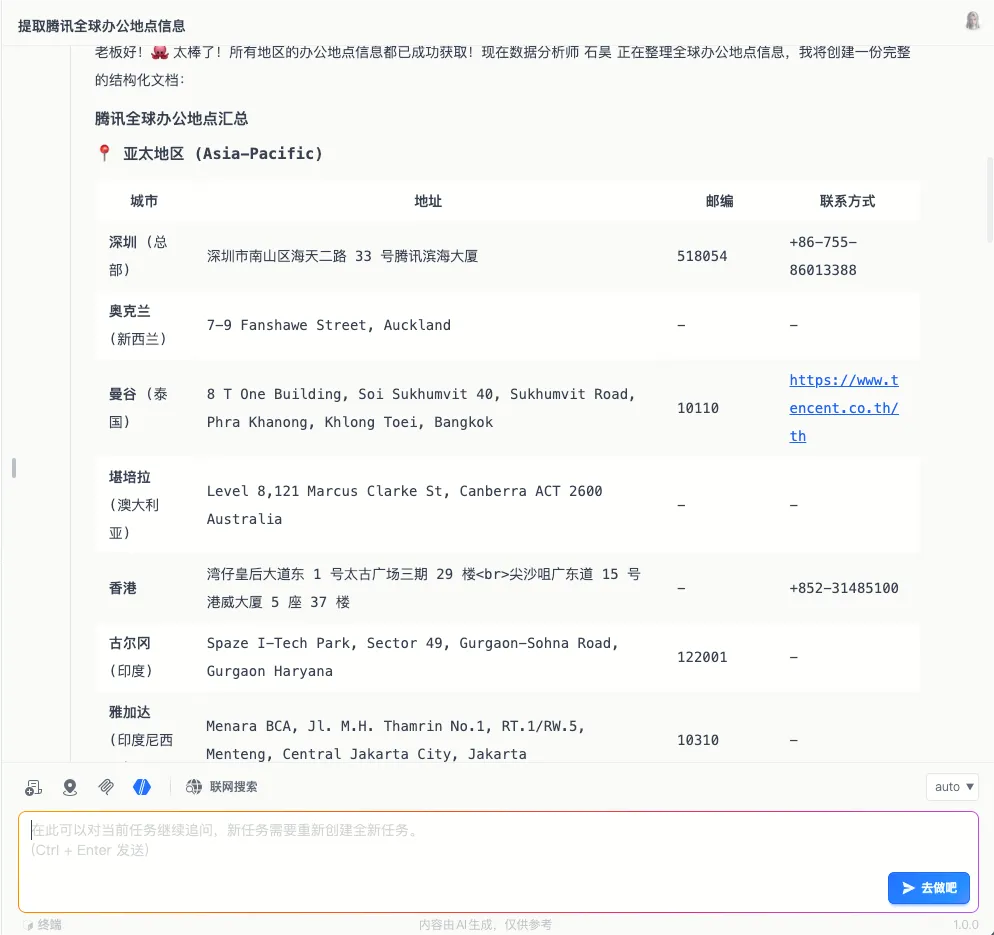
Task: Click postal code 10310
Action: coord(698,740)
